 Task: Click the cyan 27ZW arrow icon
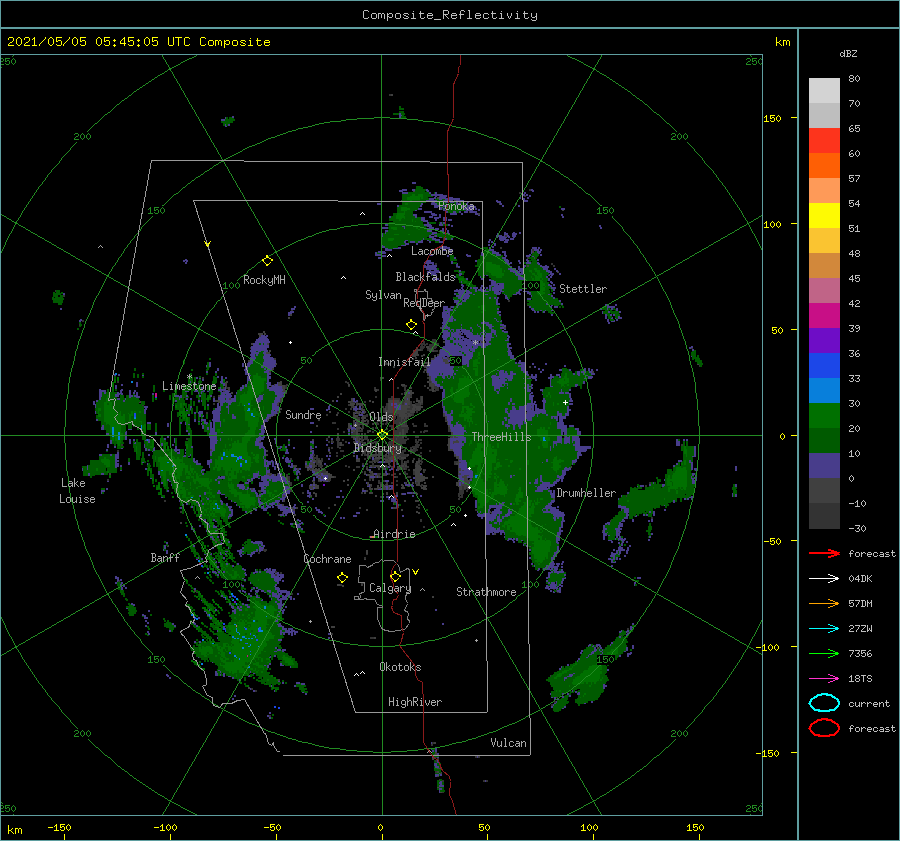pyautogui.click(x=824, y=629)
